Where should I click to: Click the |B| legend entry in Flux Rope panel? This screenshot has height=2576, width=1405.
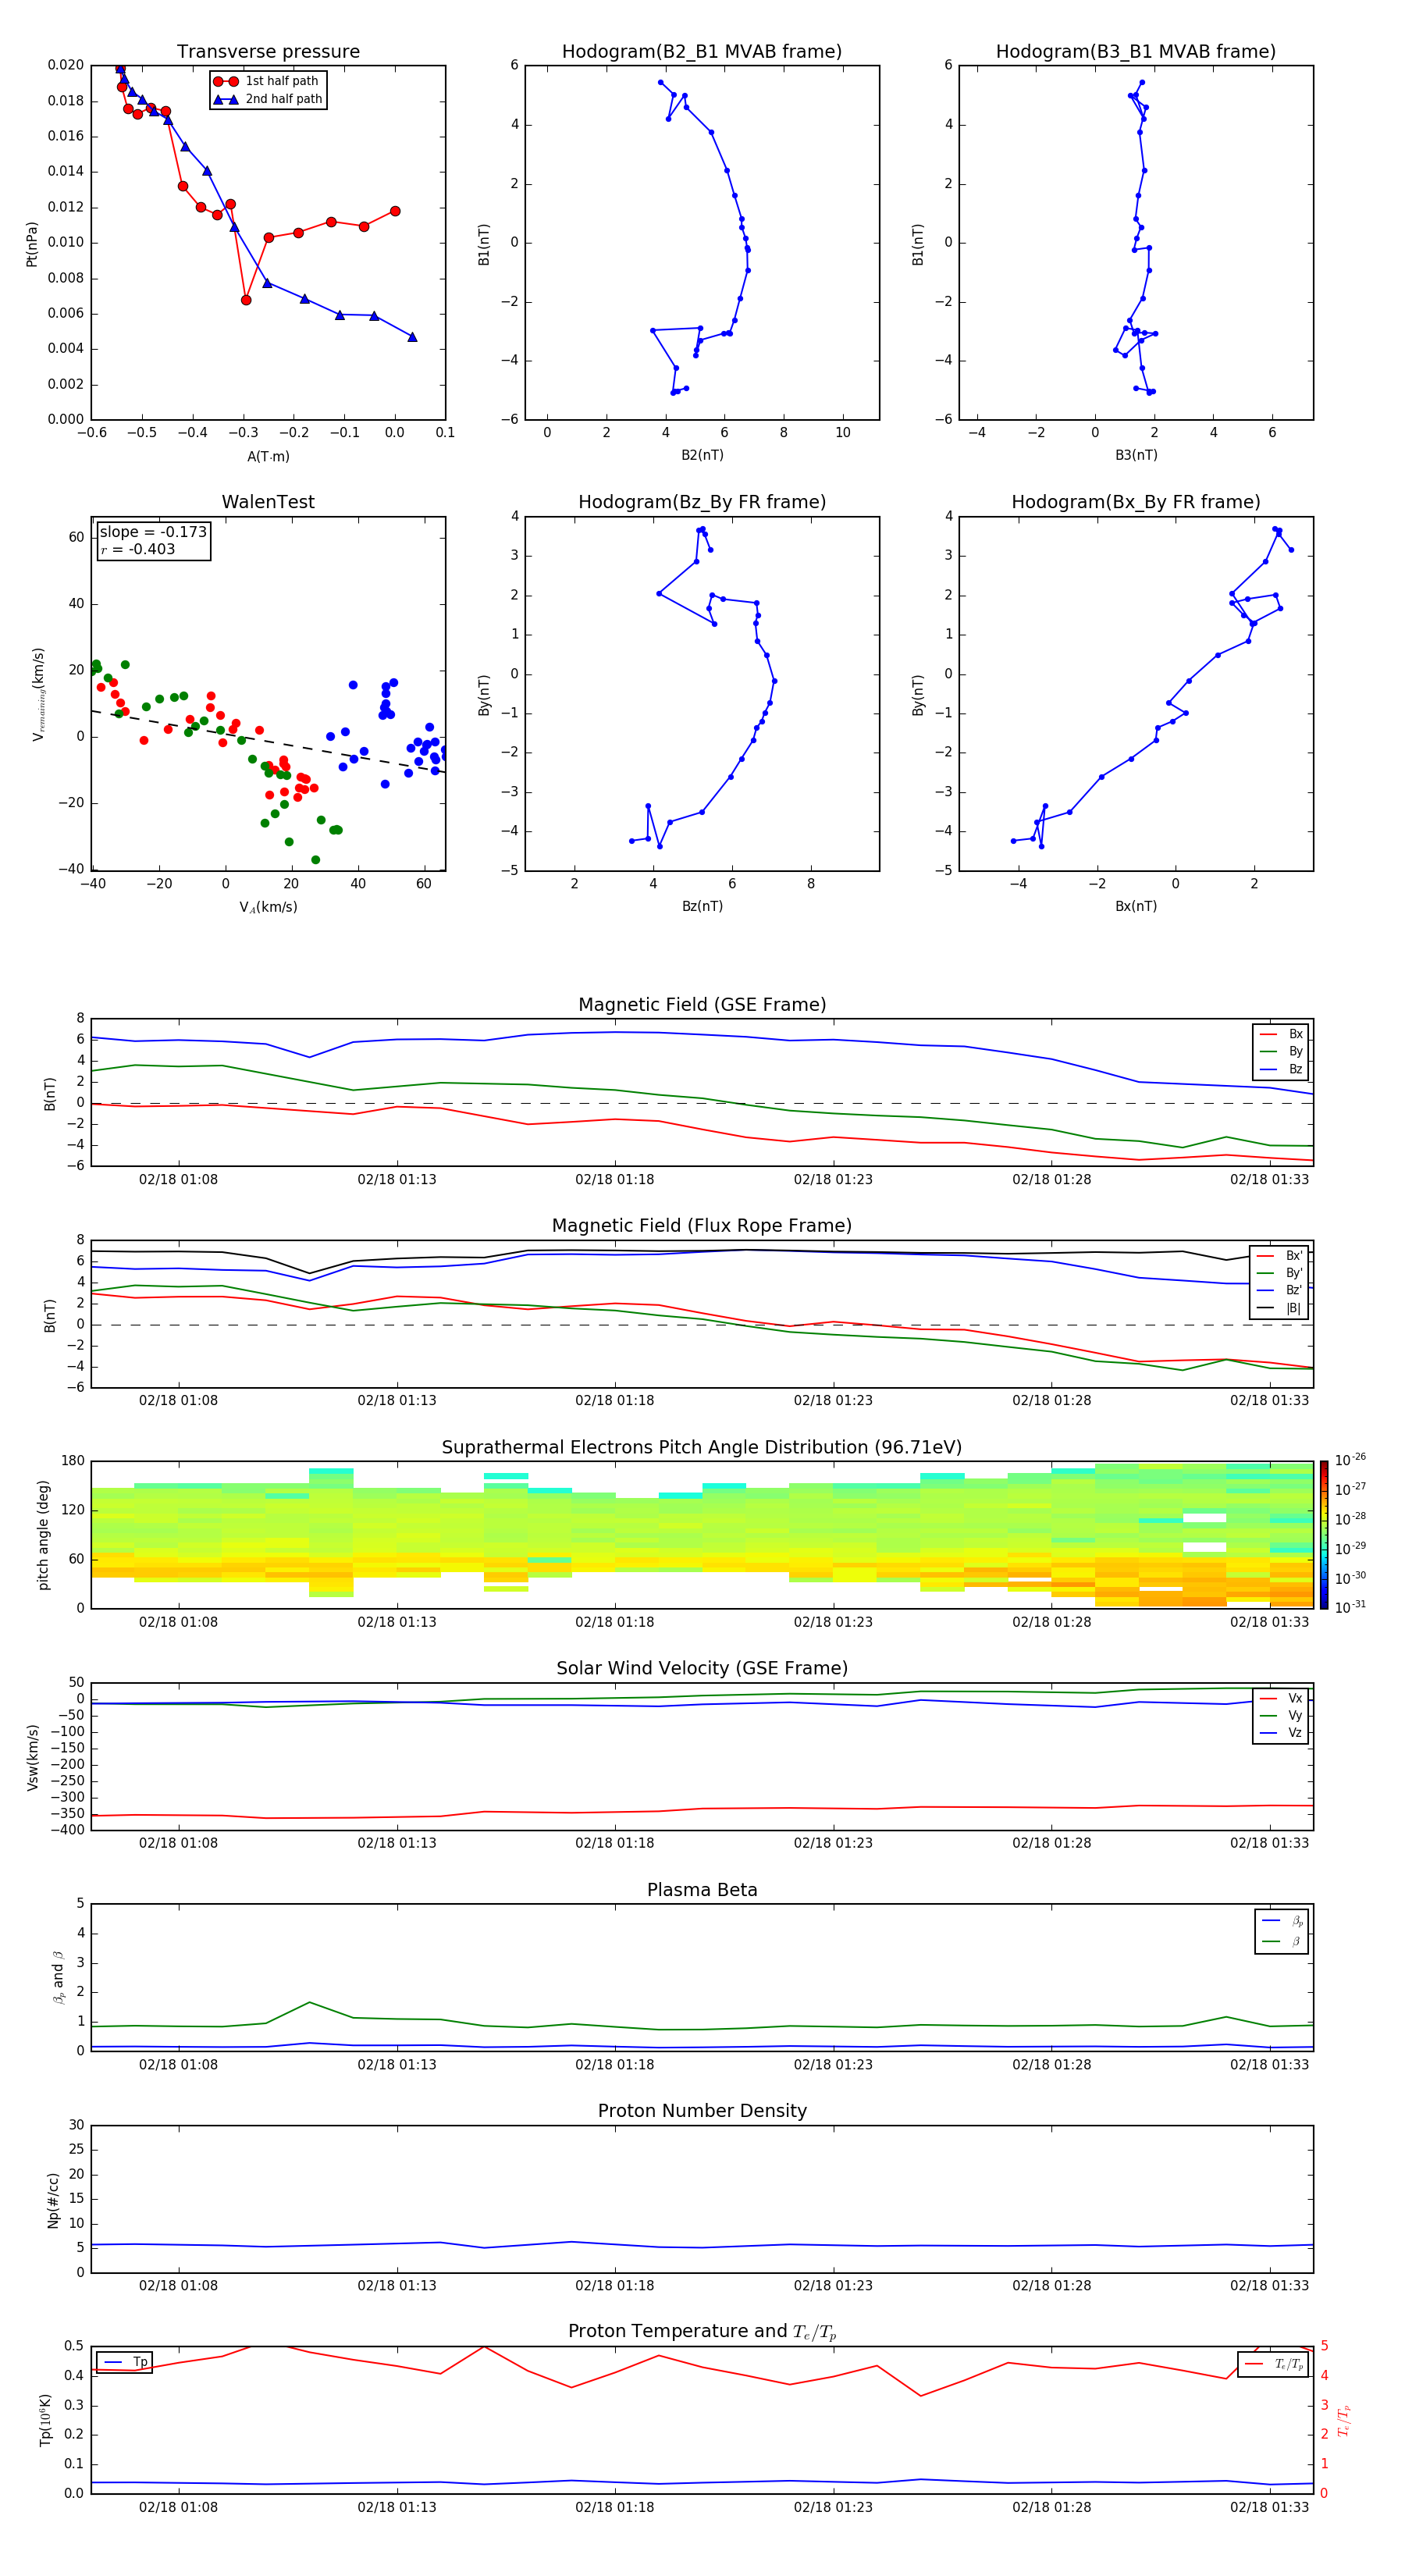(1279, 1308)
